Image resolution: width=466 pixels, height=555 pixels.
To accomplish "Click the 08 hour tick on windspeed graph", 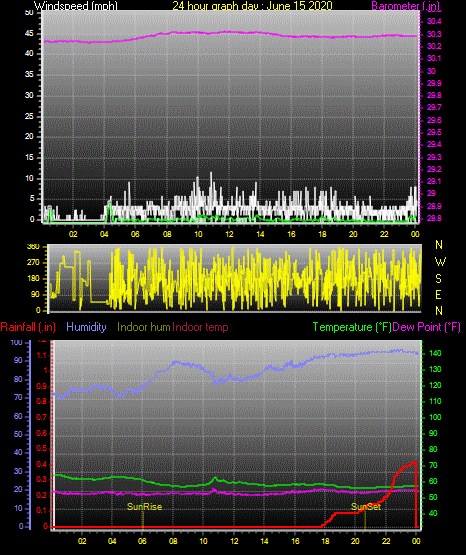I will pyautogui.click(x=167, y=234).
